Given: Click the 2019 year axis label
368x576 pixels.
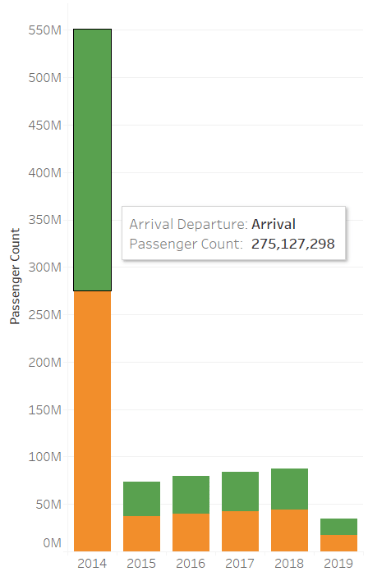Looking at the screenshot, I should click(x=338, y=563).
